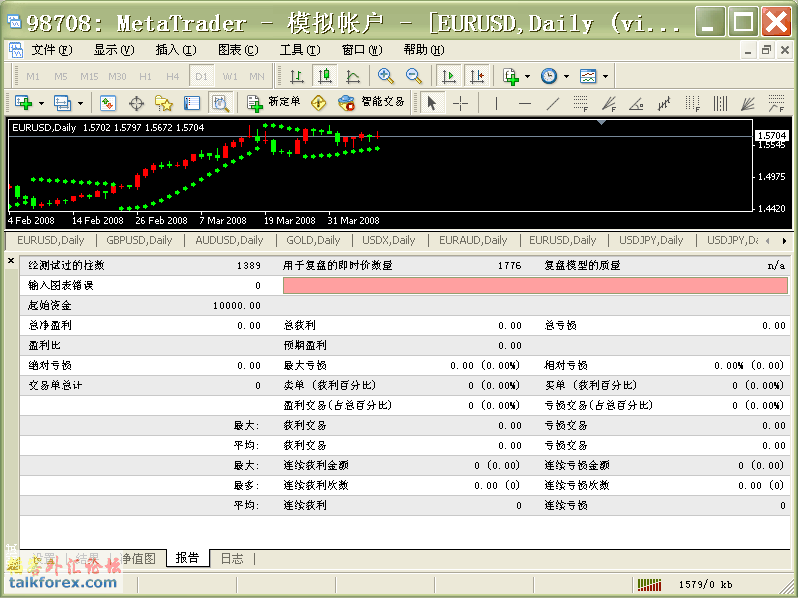Open the 插入(I) menu
798x598 pixels.
pos(176,50)
